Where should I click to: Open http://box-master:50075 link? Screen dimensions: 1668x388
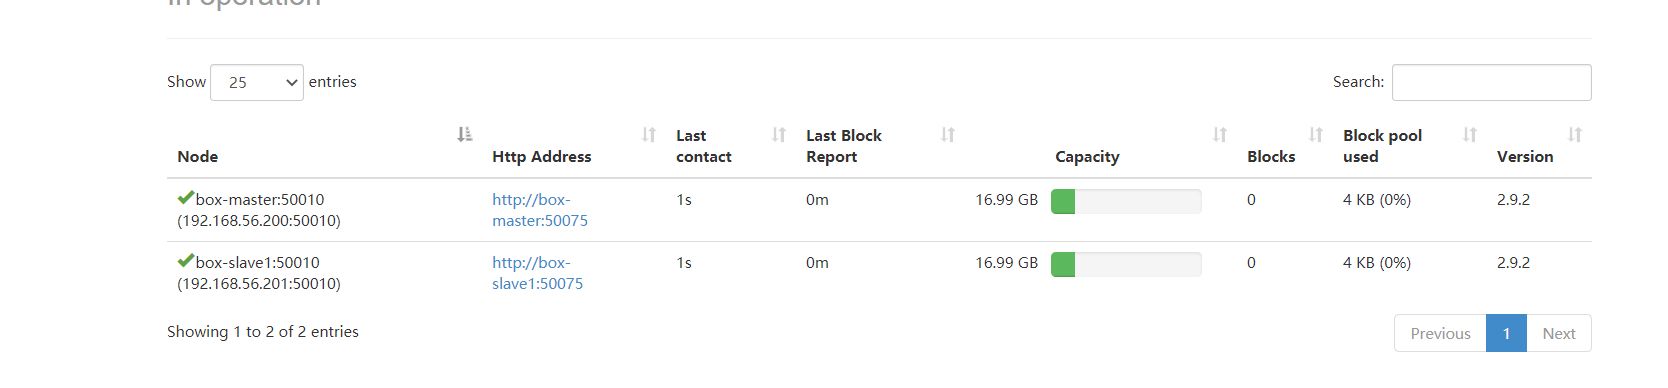point(540,210)
